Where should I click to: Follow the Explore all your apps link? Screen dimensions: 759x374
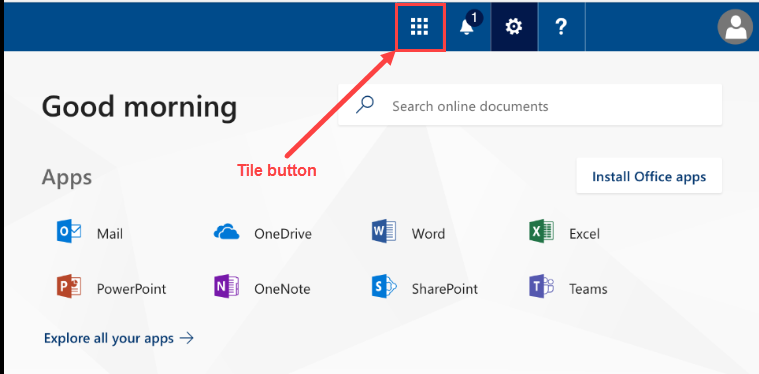click(x=119, y=338)
